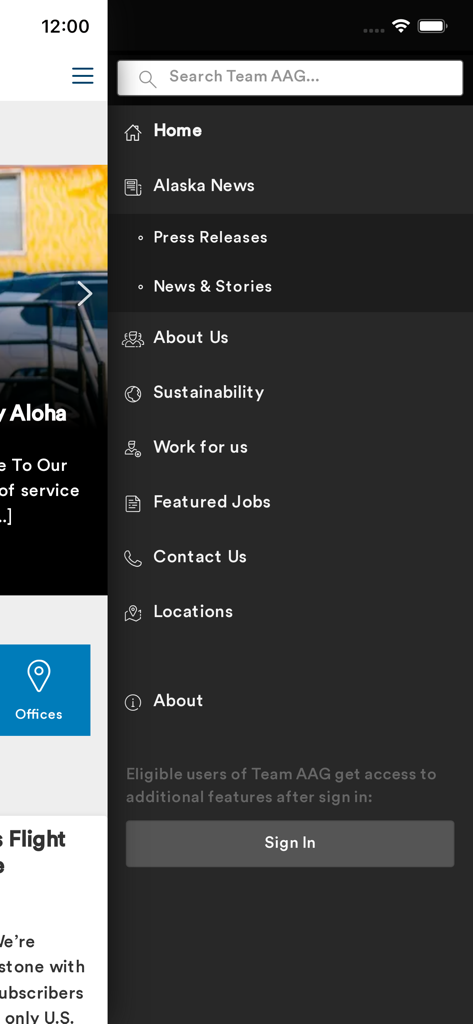This screenshot has height=1024, width=473.
Task: Tap the Offices location pin icon
Action: (39, 676)
